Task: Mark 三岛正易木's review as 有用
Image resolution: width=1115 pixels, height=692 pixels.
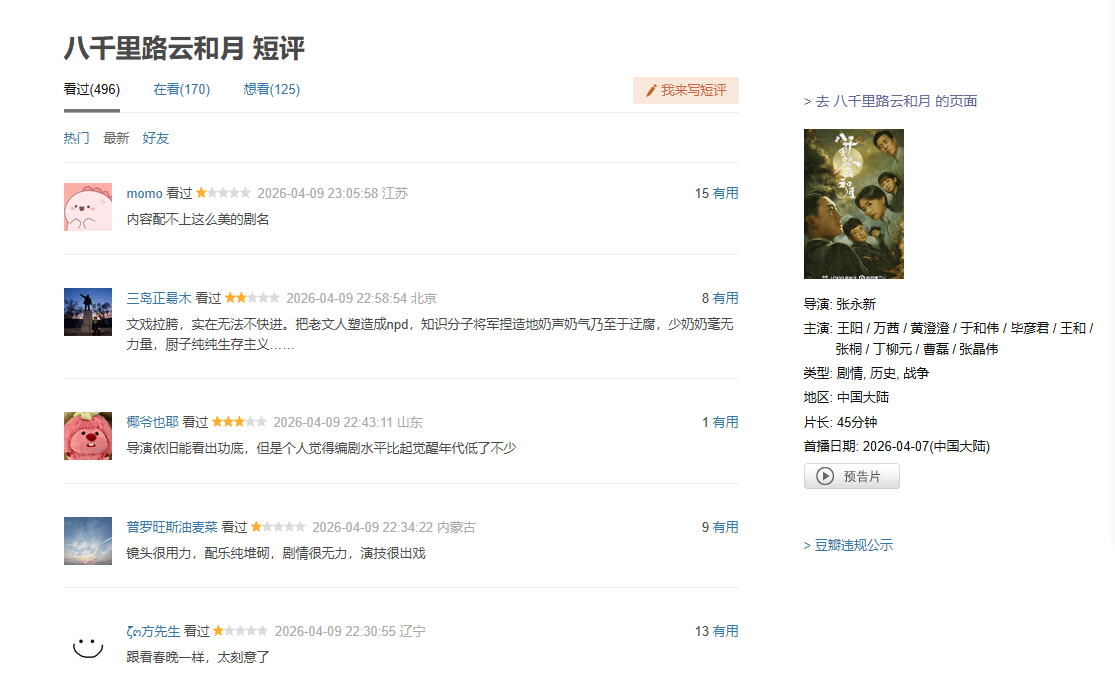Action: tap(725, 298)
